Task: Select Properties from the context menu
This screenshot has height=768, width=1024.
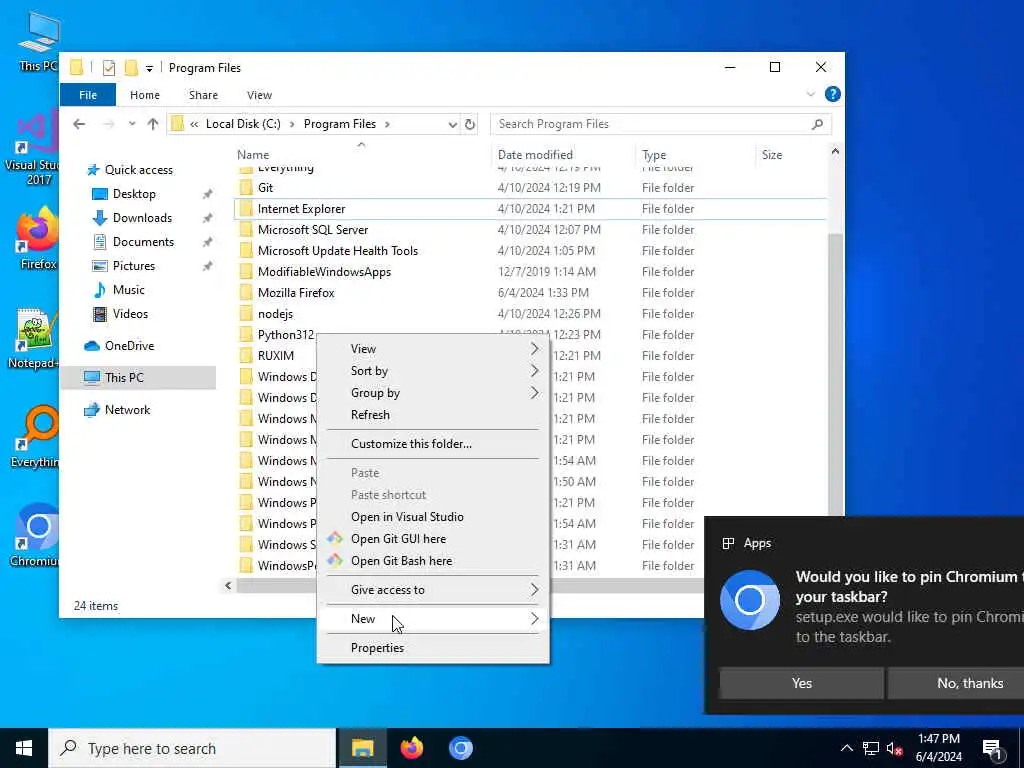Action: tap(433, 647)
